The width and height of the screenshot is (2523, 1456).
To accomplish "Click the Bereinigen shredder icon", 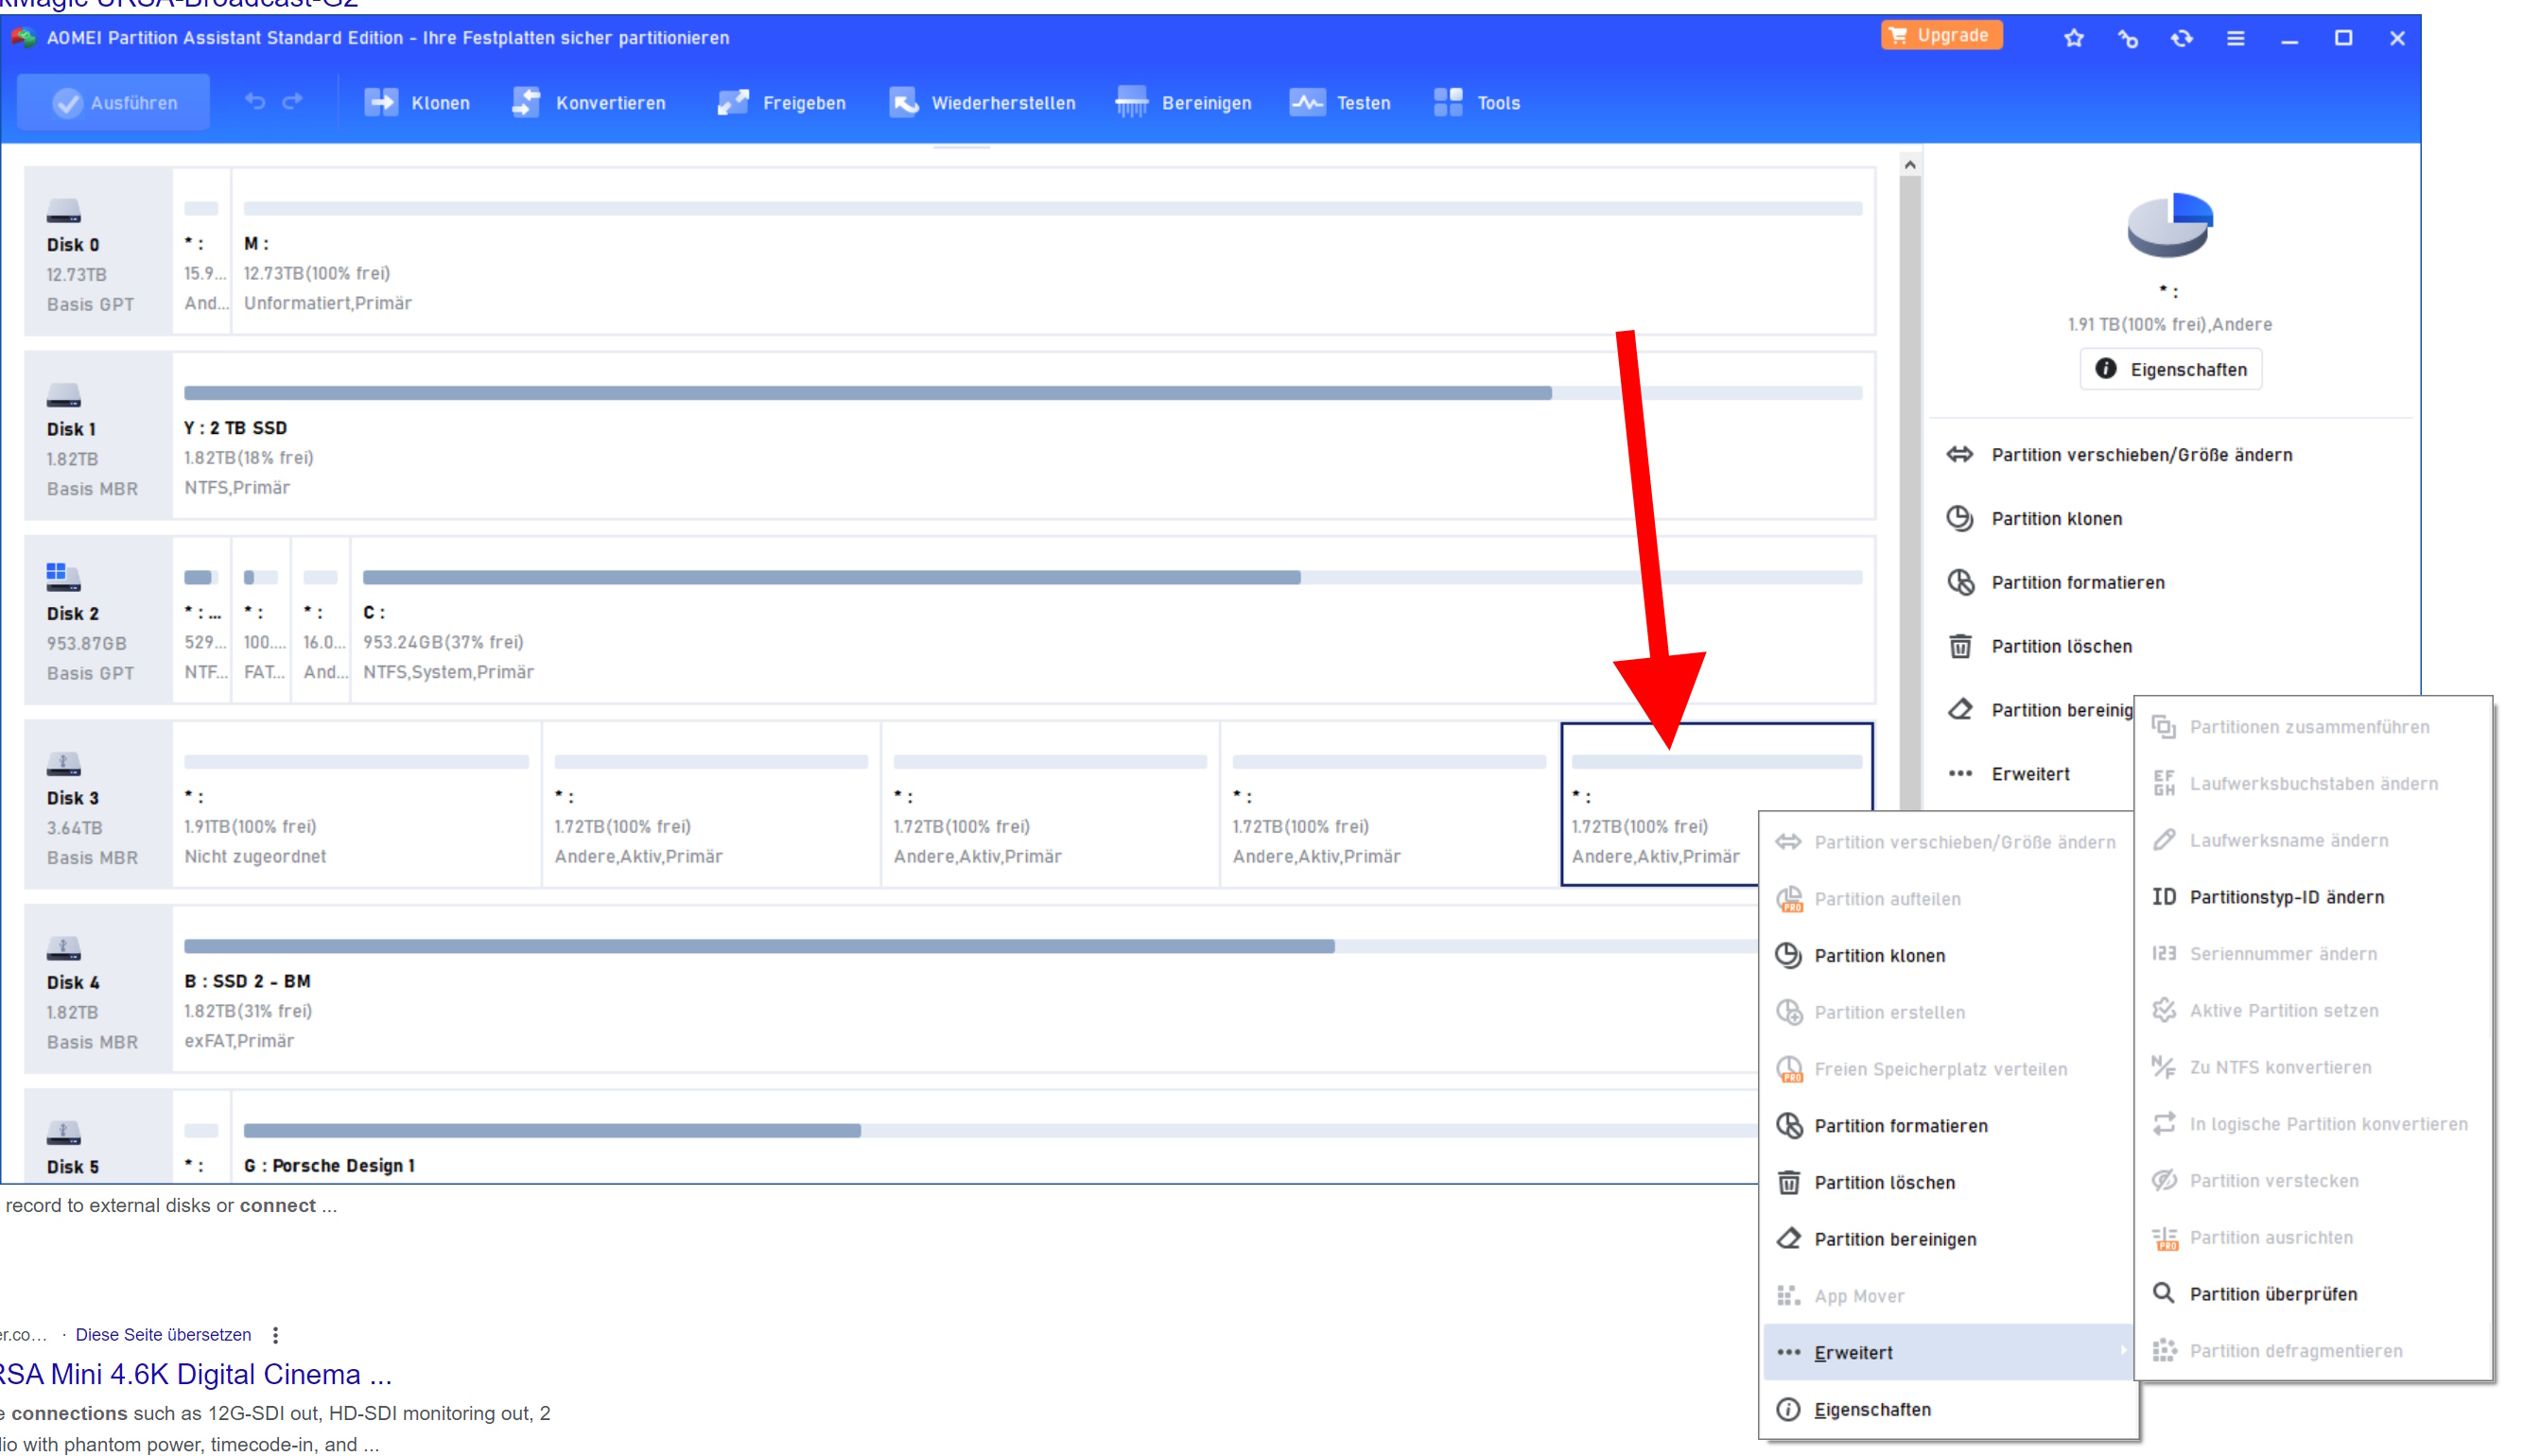I will [x=1132, y=103].
